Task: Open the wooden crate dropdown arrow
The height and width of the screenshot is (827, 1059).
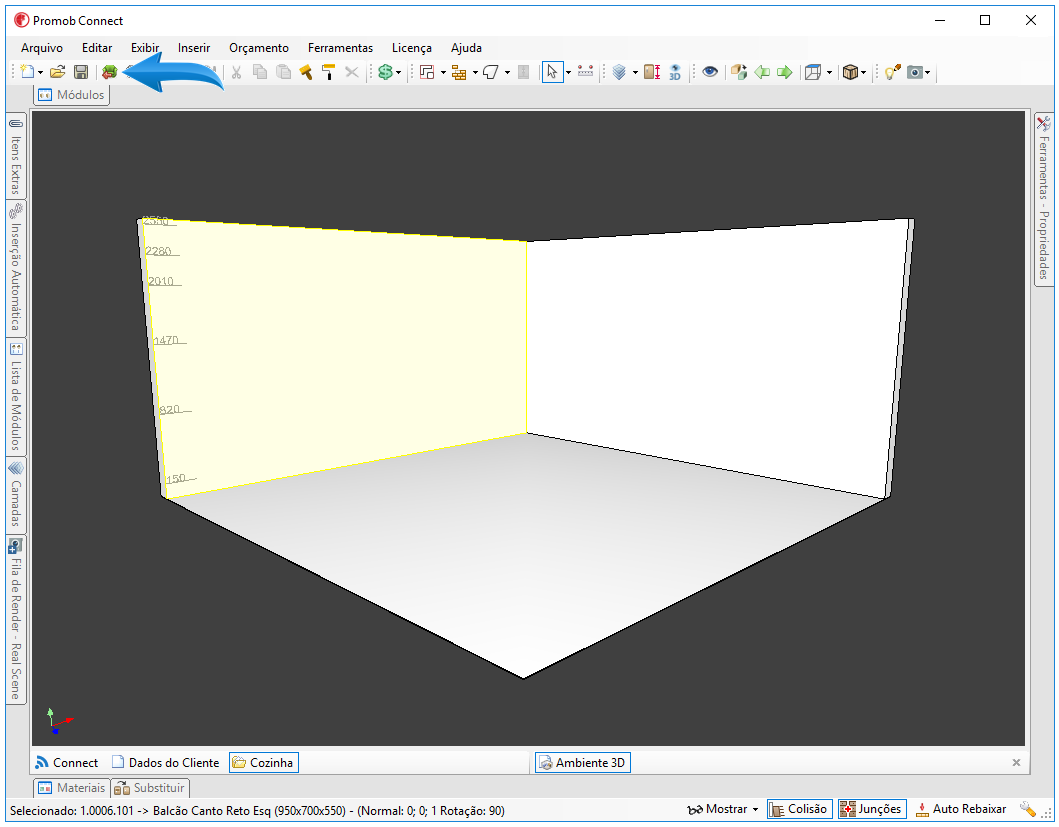Action: (x=863, y=72)
